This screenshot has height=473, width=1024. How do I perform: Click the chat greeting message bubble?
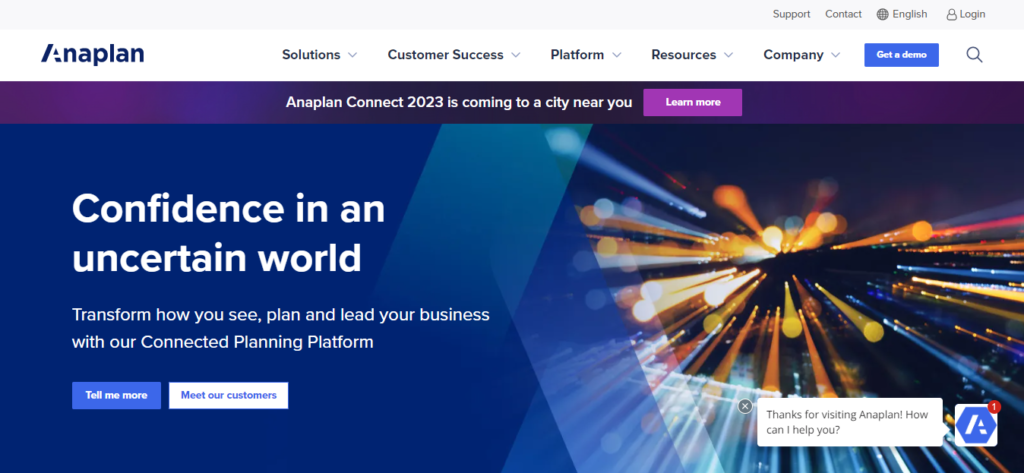850,422
